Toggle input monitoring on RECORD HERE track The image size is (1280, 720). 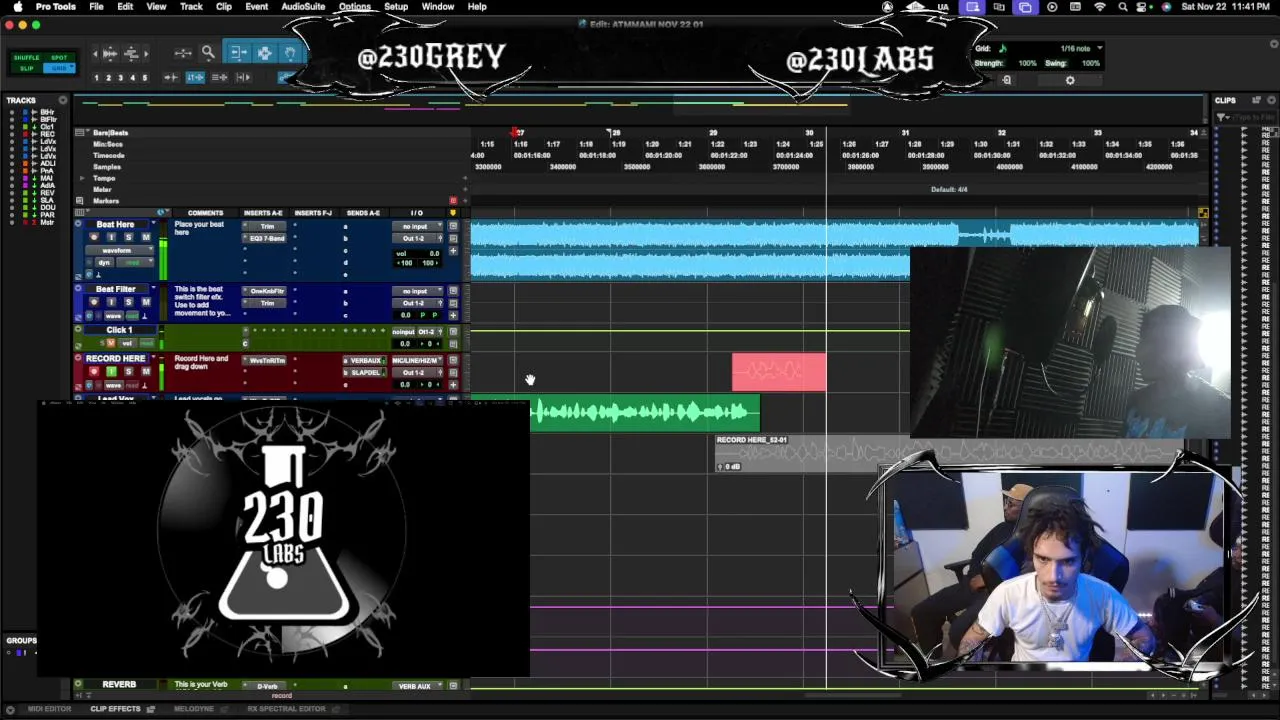(x=111, y=372)
